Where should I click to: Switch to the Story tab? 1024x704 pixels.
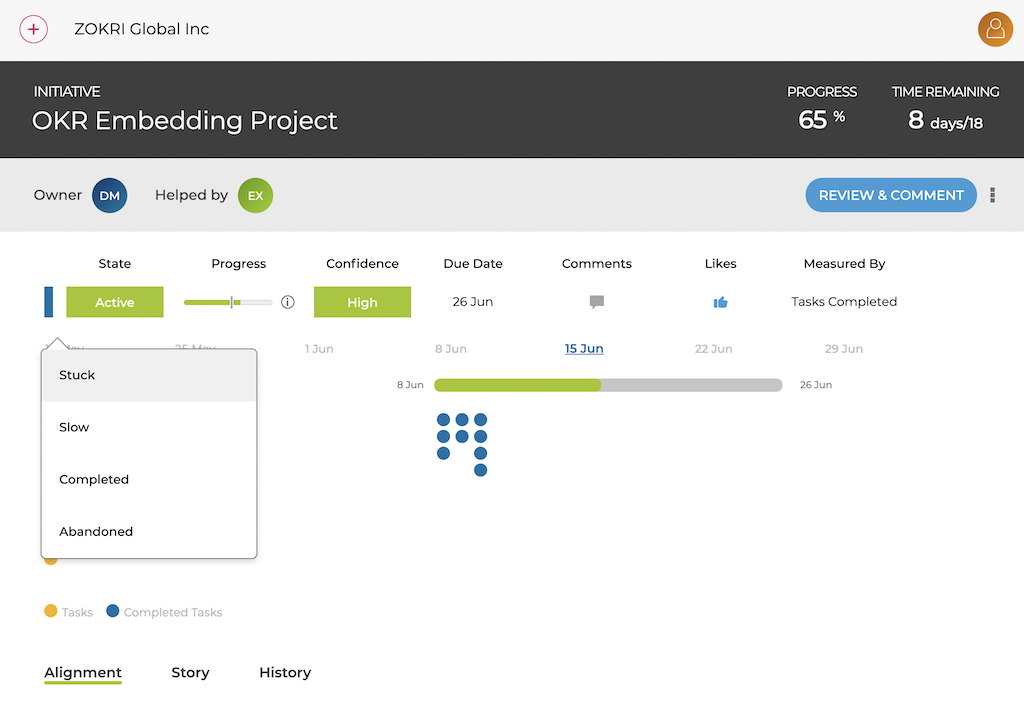click(190, 673)
